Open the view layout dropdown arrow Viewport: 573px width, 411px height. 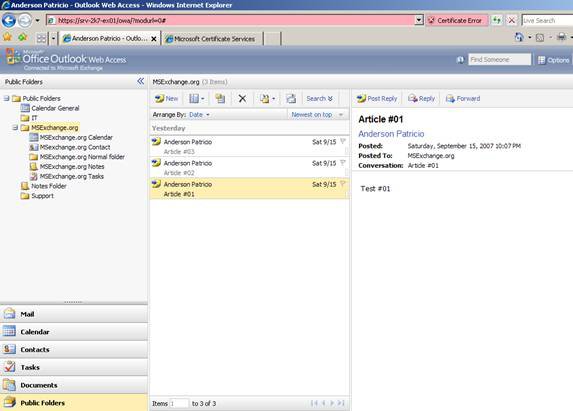pos(203,99)
